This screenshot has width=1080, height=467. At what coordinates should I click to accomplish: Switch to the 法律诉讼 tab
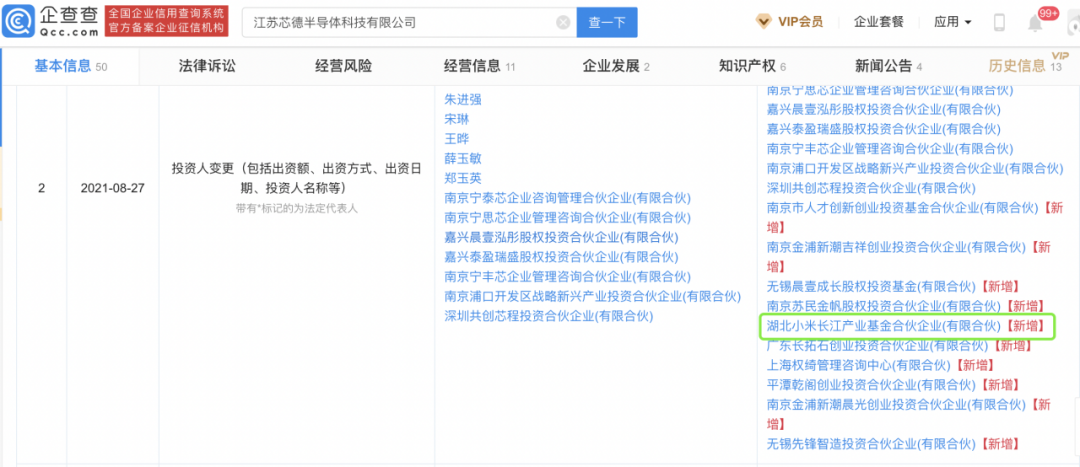pyautogui.click(x=207, y=66)
